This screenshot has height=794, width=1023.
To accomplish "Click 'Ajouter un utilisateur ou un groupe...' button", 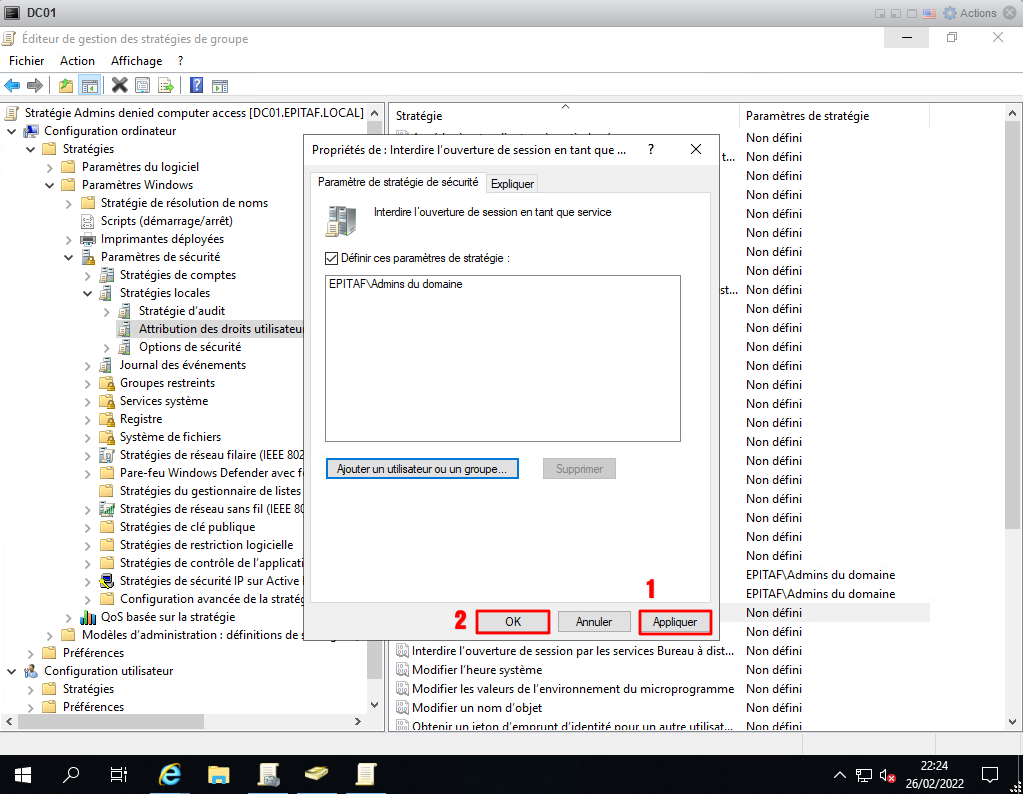I will (x=422, y=468).
